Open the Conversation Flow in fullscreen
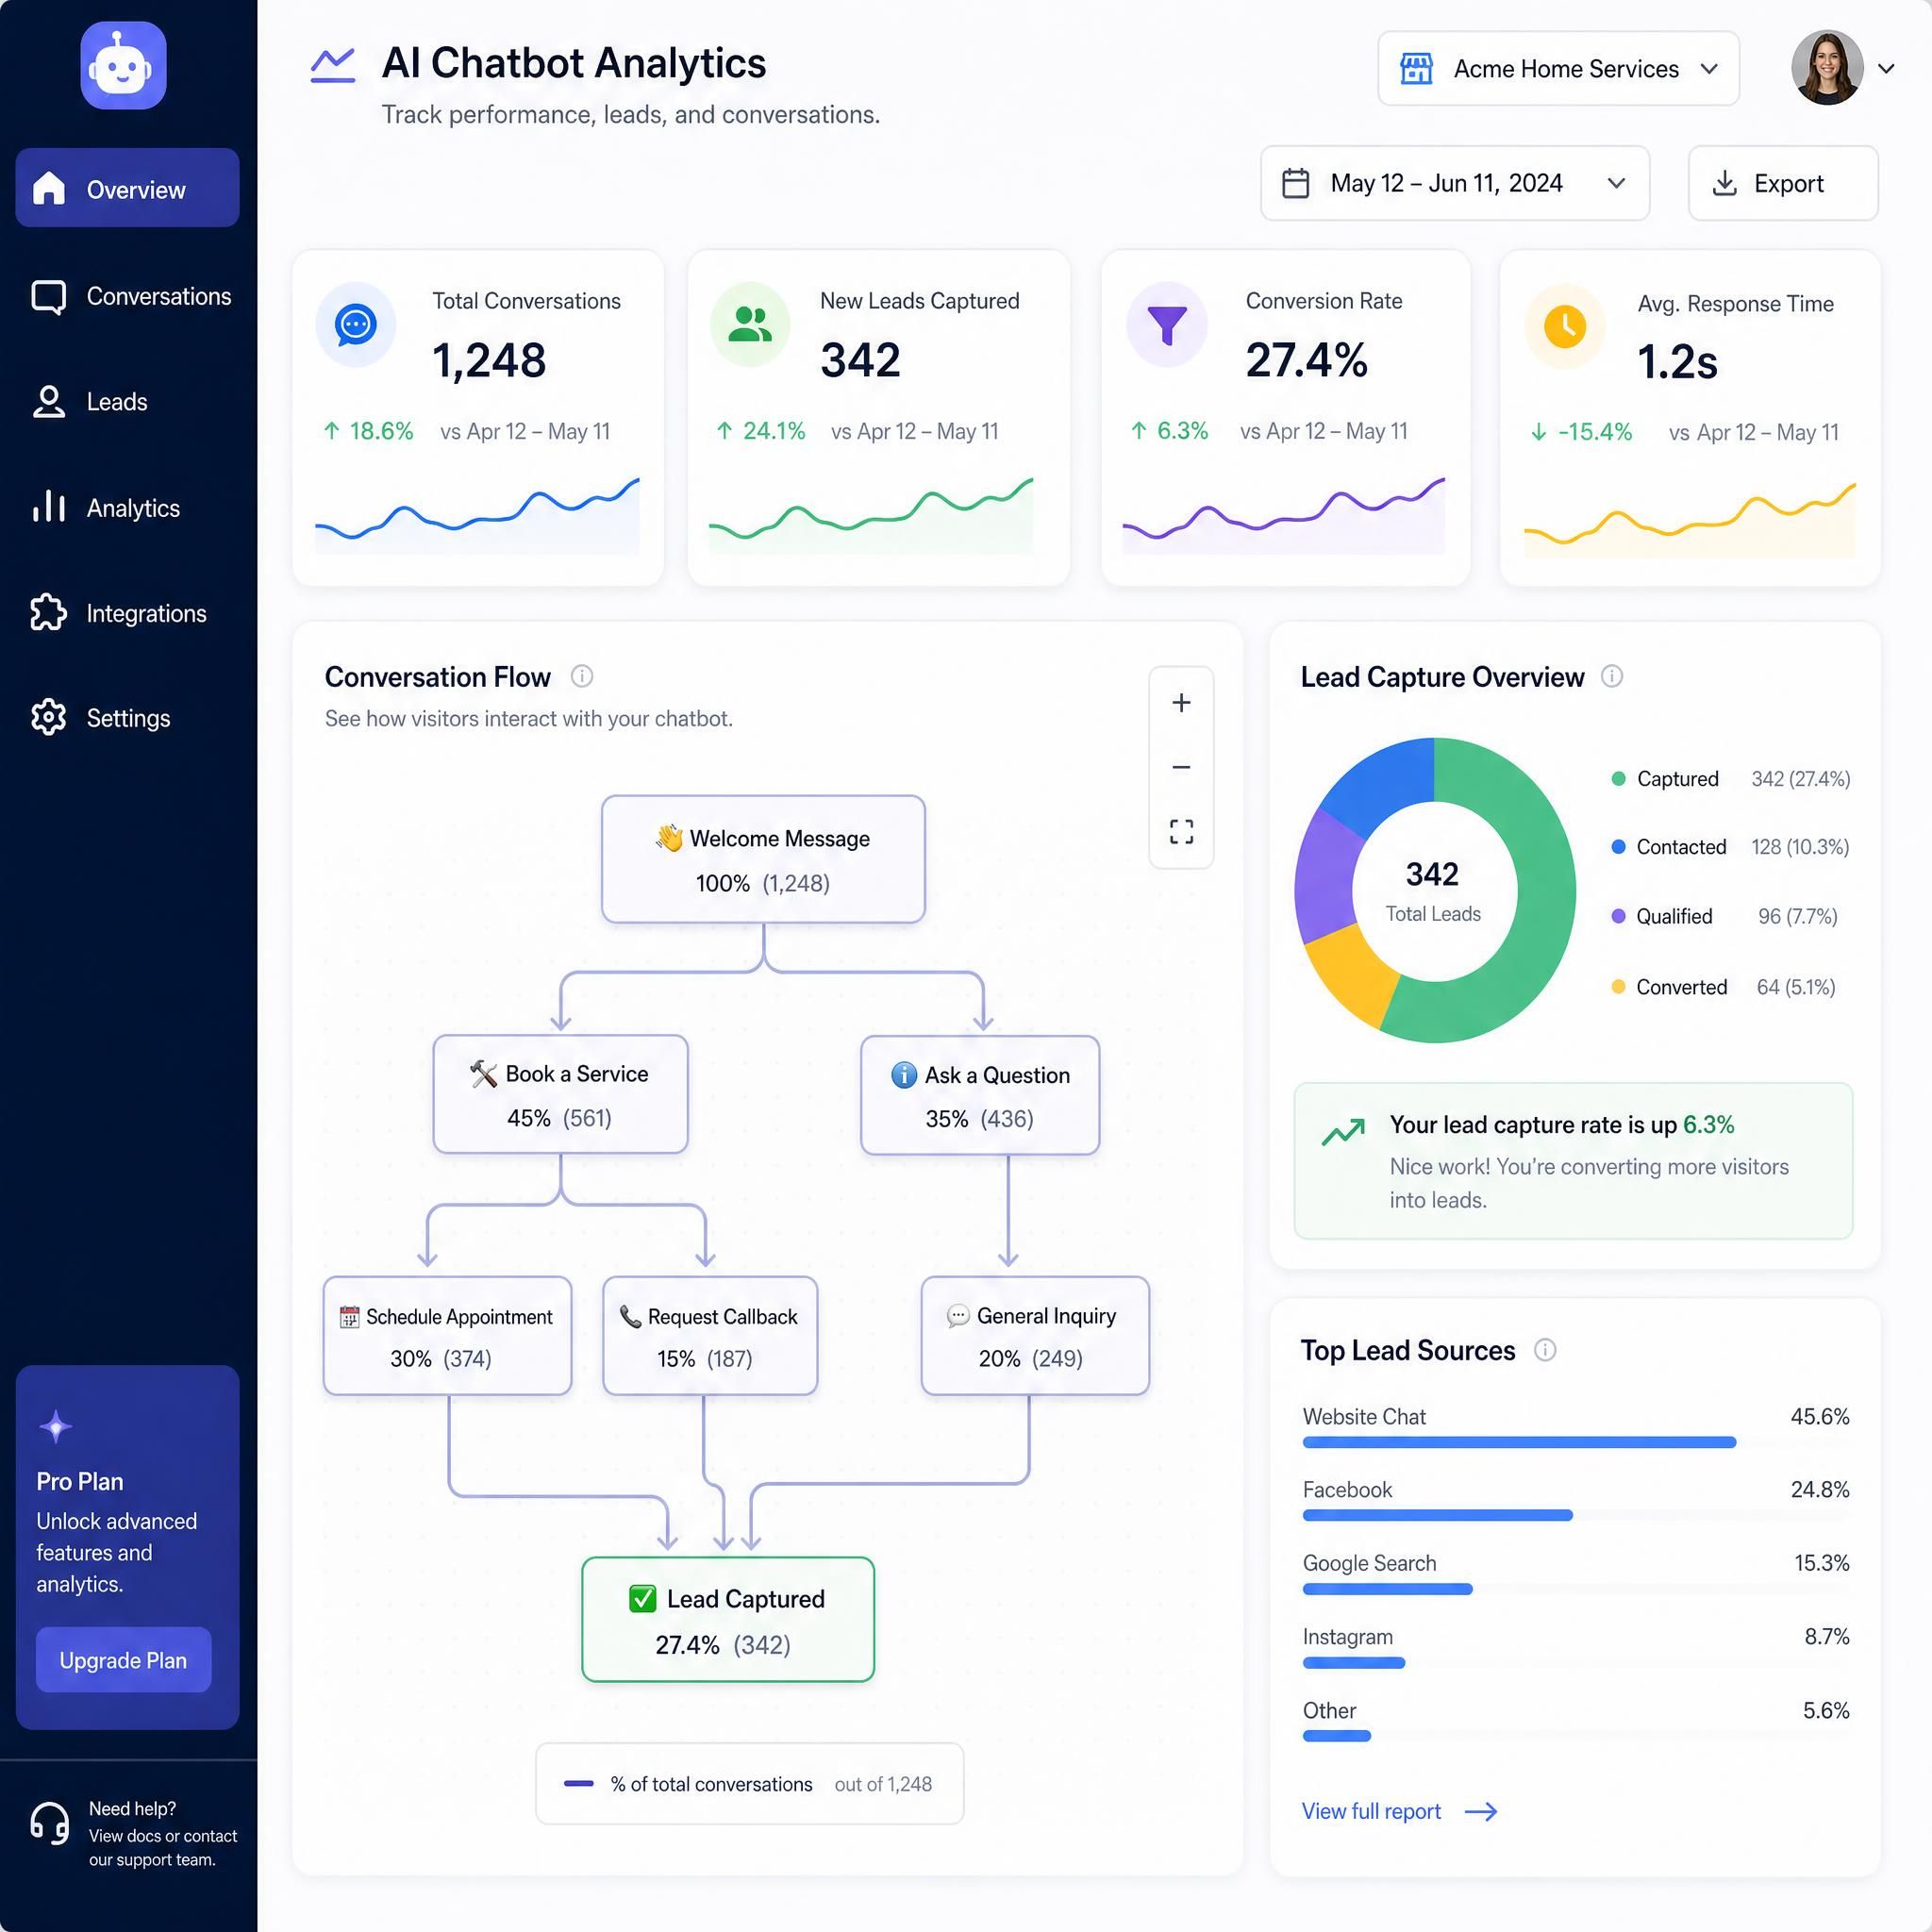The height and width of the screenshot is (1932, 1932). (x=1181, y=831)
